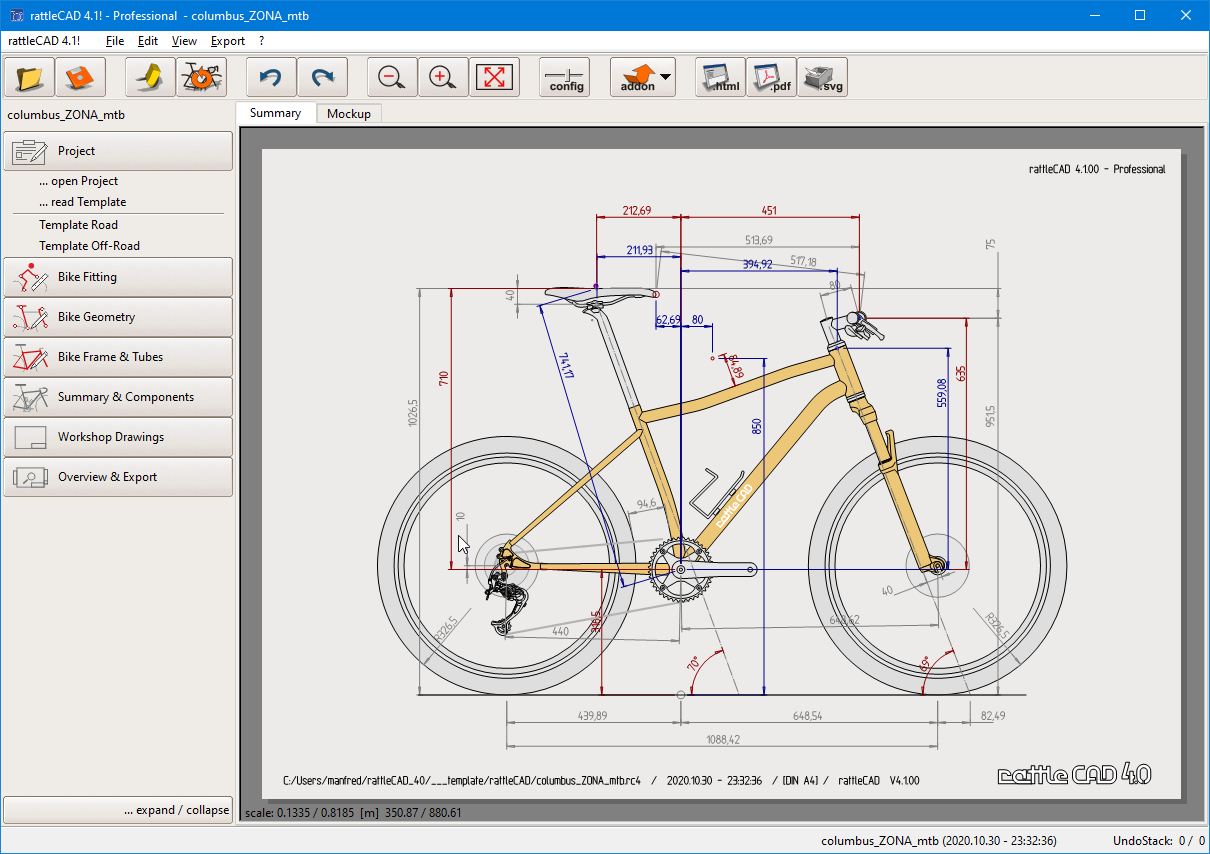This screenshot has width=1210, height=854.
Task: Click the red fit-to-window icon
Action: click(494, 77)
